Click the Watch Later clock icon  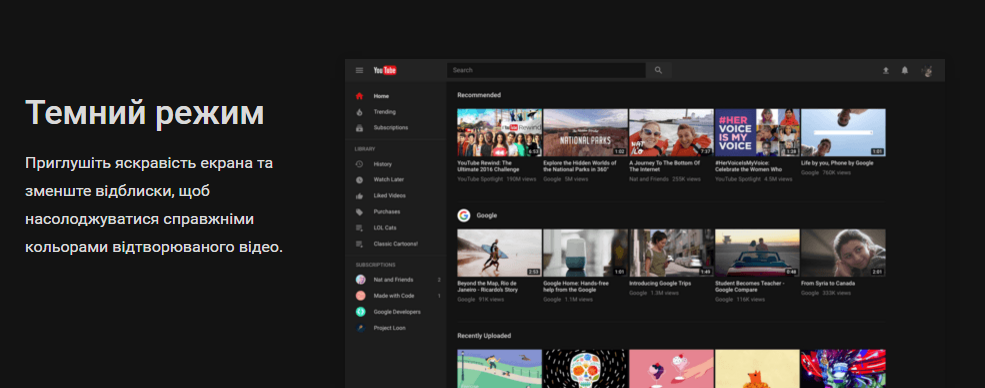[x=359, y=180]
